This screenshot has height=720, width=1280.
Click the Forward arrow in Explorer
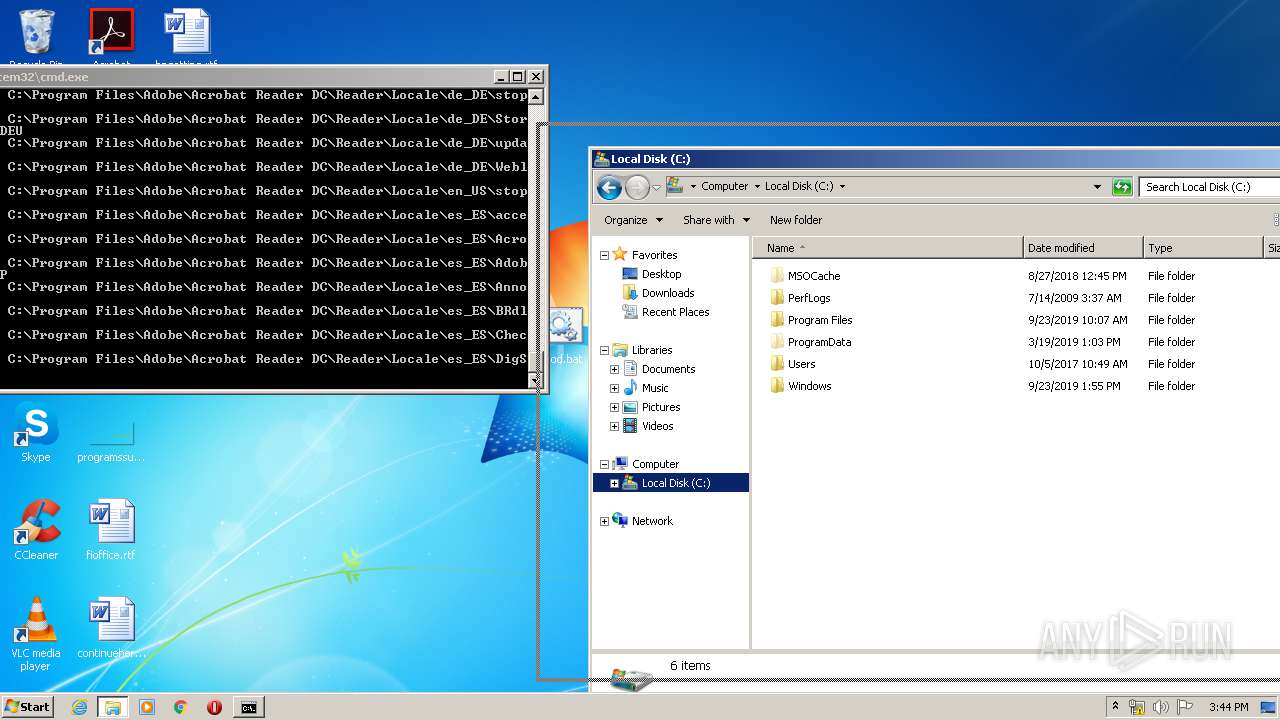pyautogui.click(x=637, y=187)
